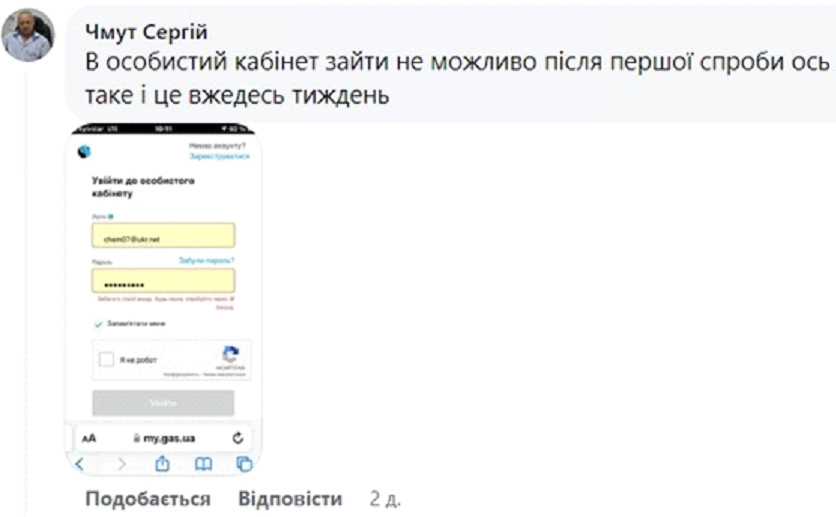Click the Safari tabs icon
The width and height of the screenshot is (836, 517).
[x=244, y=464]
